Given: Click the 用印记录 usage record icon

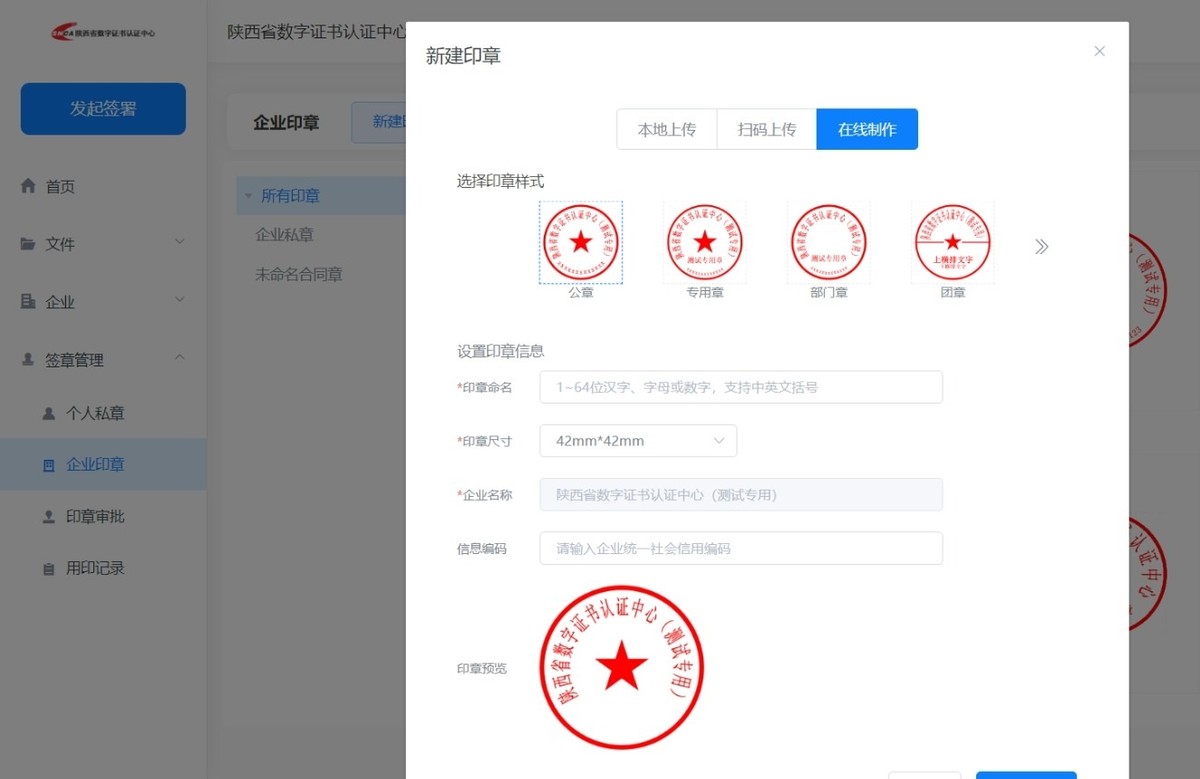Looking at the screenshot, I should click(x=48, y=568).
